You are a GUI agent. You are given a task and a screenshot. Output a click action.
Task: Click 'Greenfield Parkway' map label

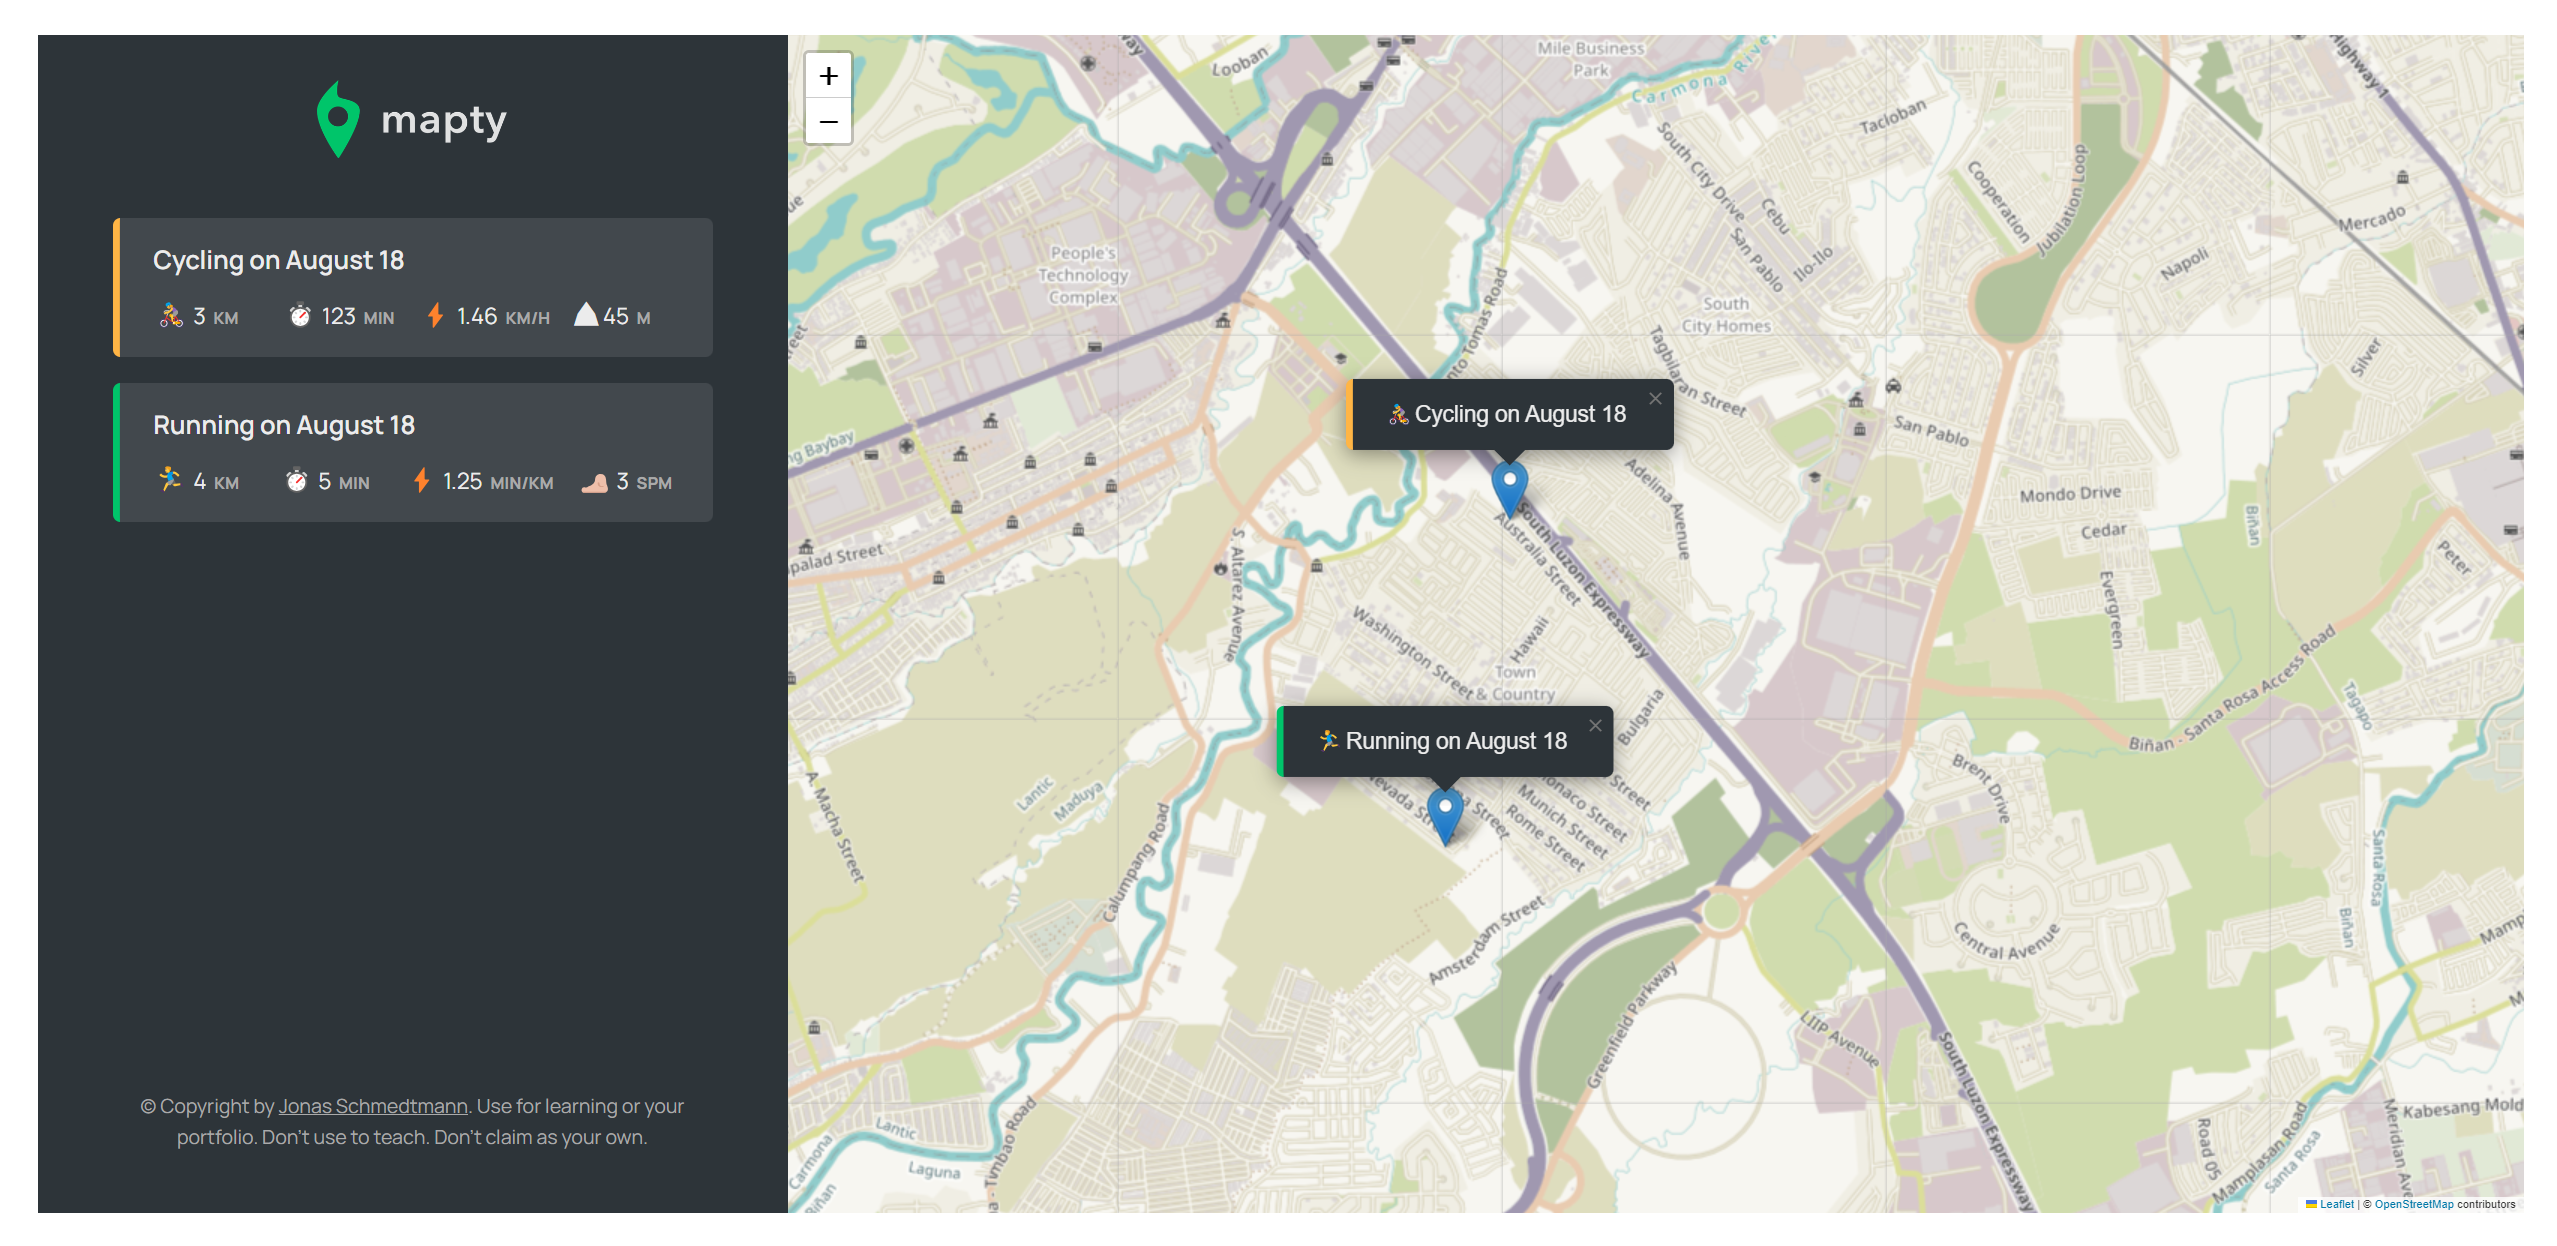[x=1633, y=1024]
